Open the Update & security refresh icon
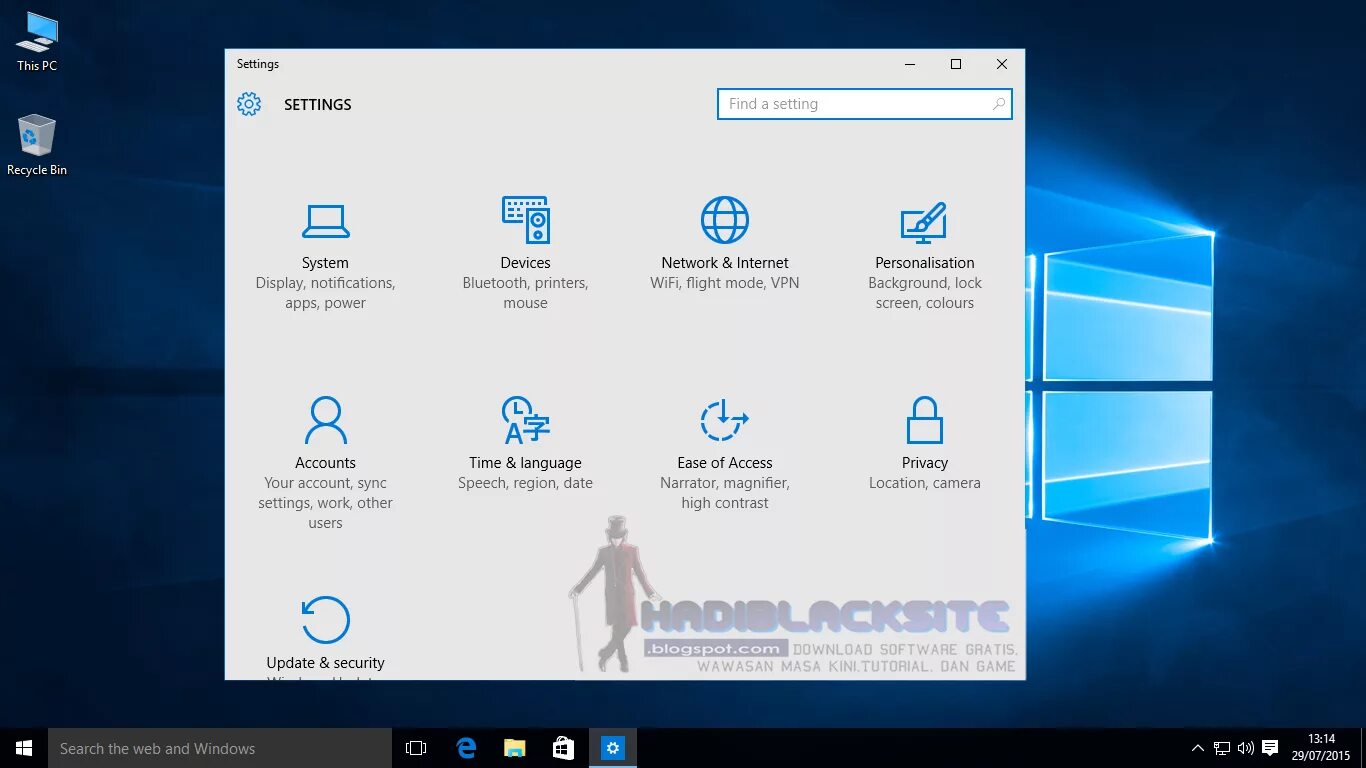Viewport: 1366px width, 768px height. (x=325, y=620)
